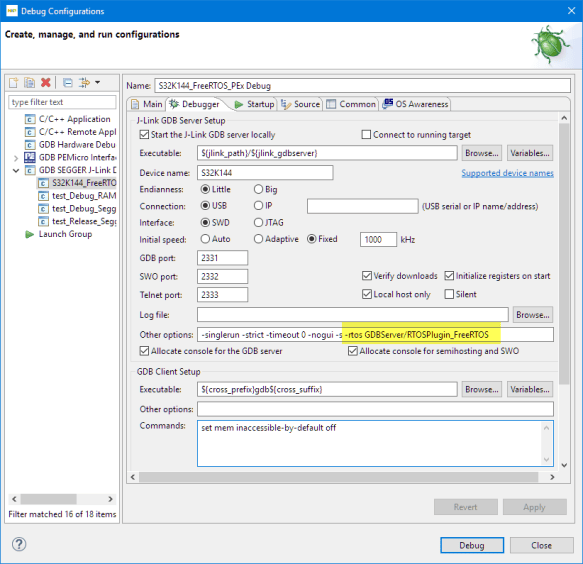
Task: Toggle Initialize registers on start
Action: coord(449,275)
